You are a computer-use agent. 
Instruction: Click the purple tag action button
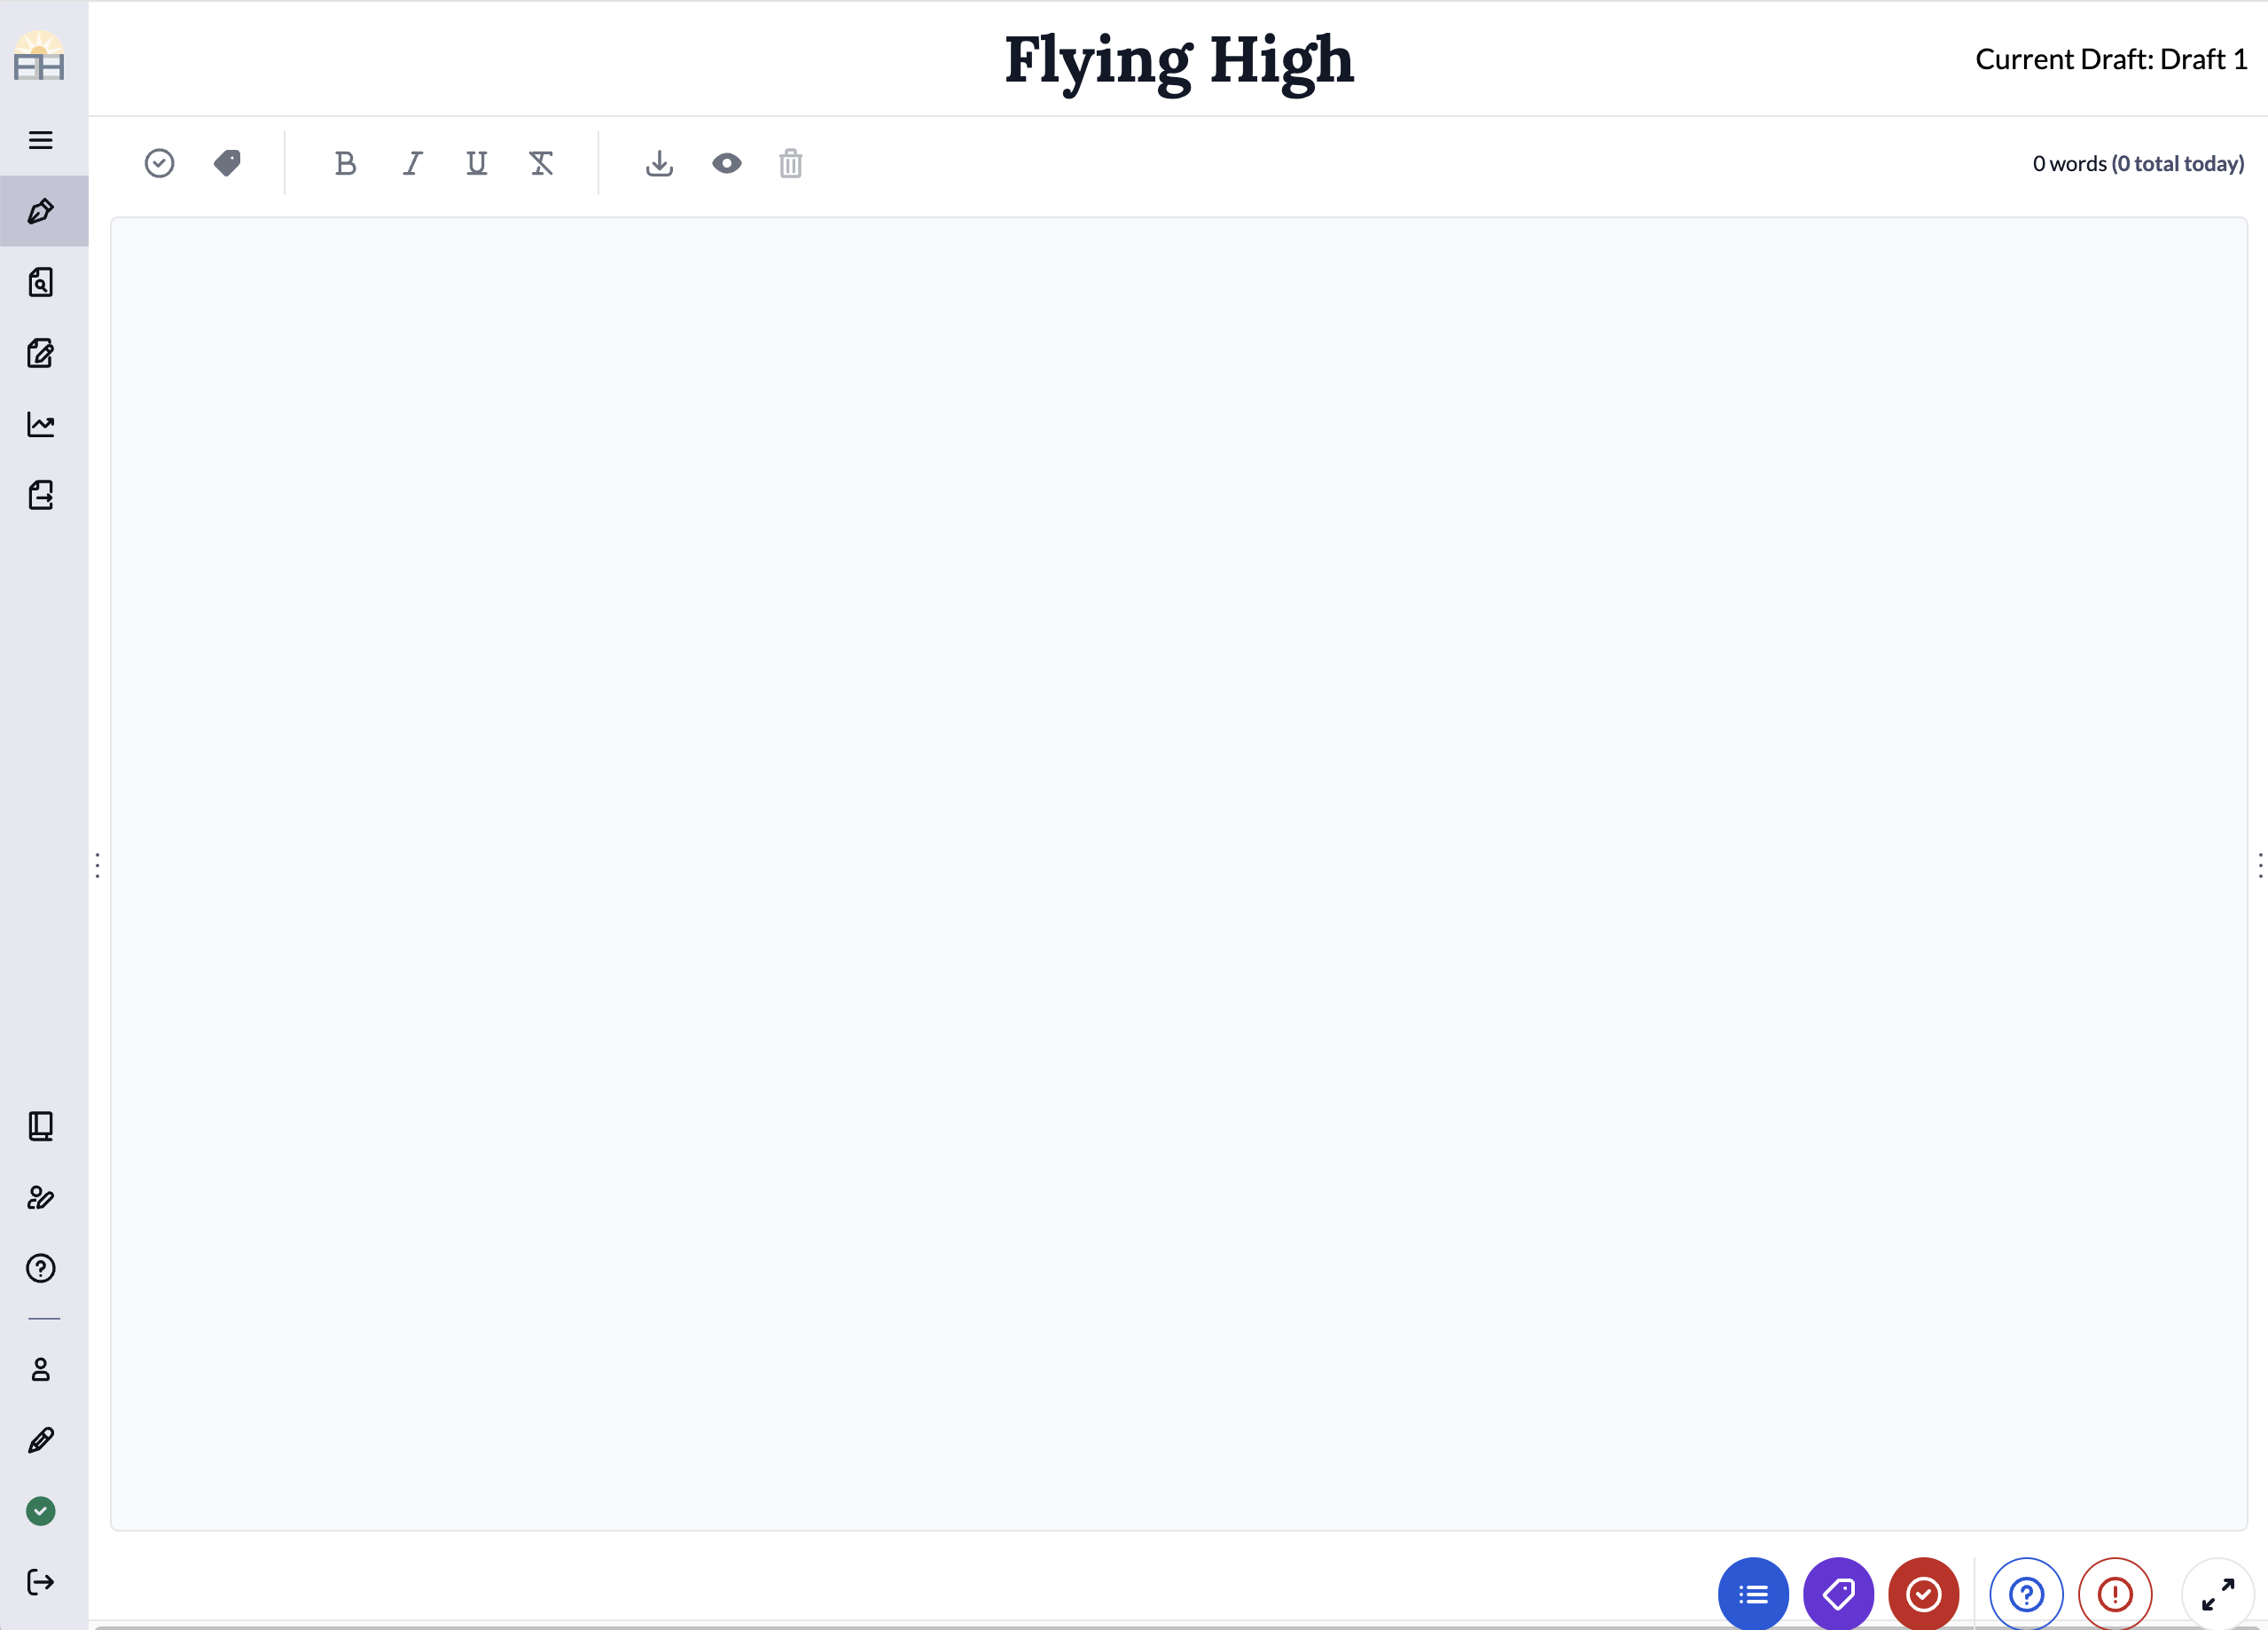click(1840, 1595)
